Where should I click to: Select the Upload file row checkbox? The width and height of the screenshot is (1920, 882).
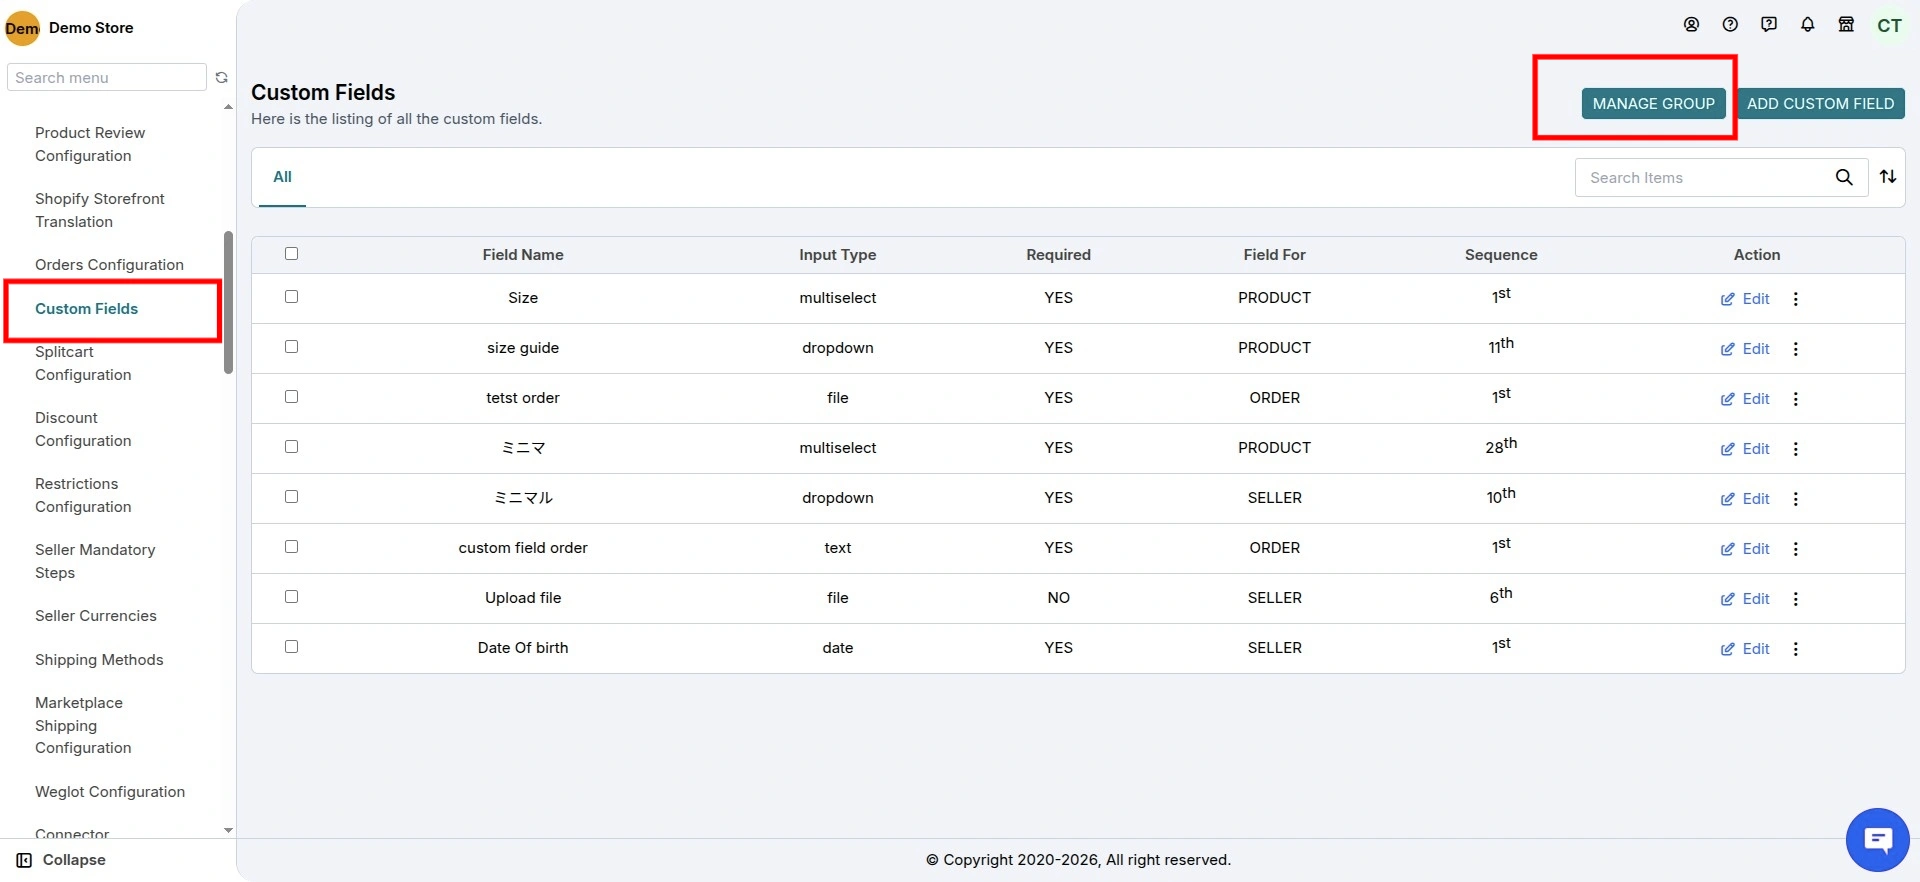coord(291,597)
